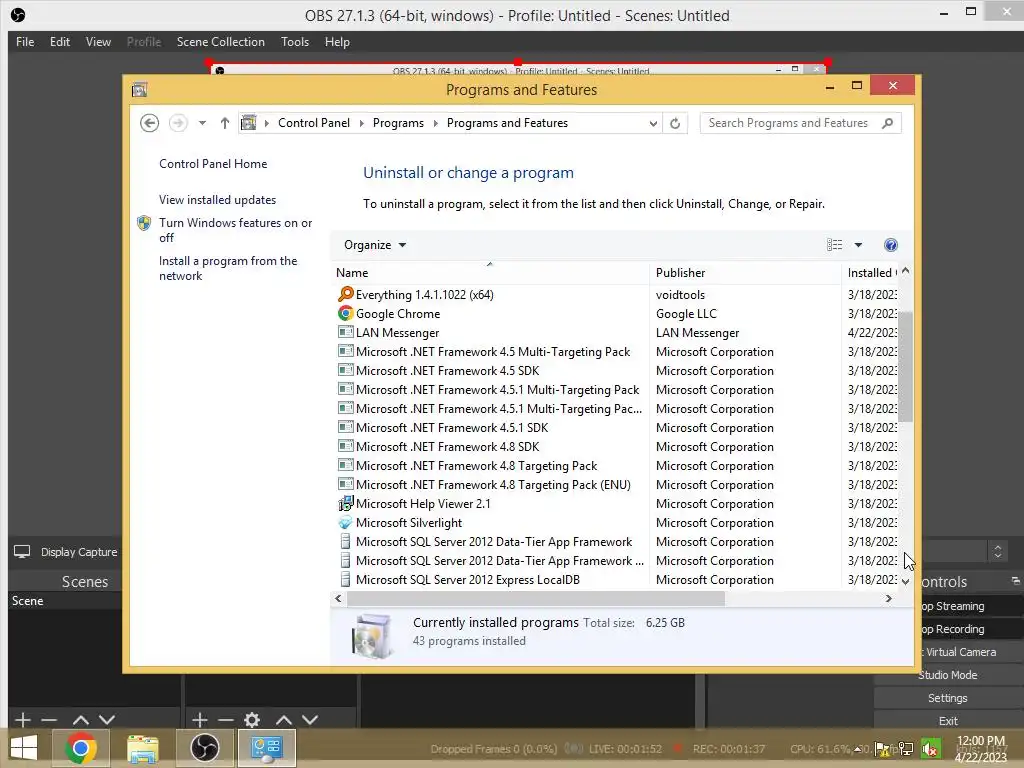Sort by Name column header
Image resolution: width=1024 pixels, height=768 pixels.
490,273
